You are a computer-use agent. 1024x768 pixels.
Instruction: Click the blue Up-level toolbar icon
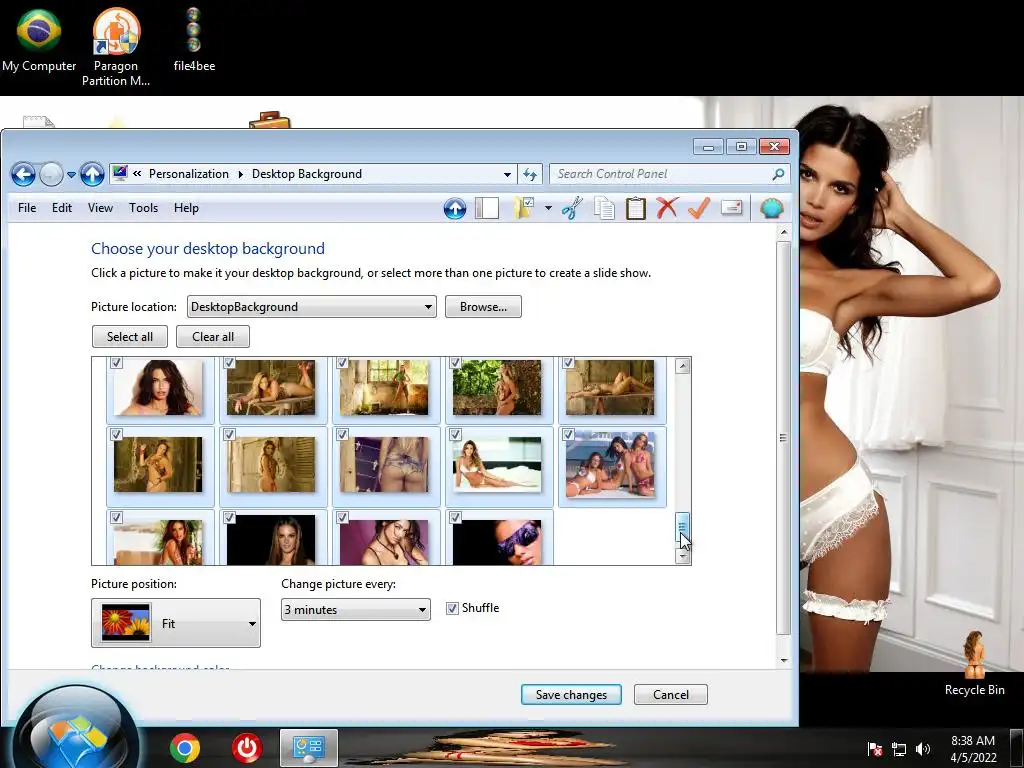point(455,208)
